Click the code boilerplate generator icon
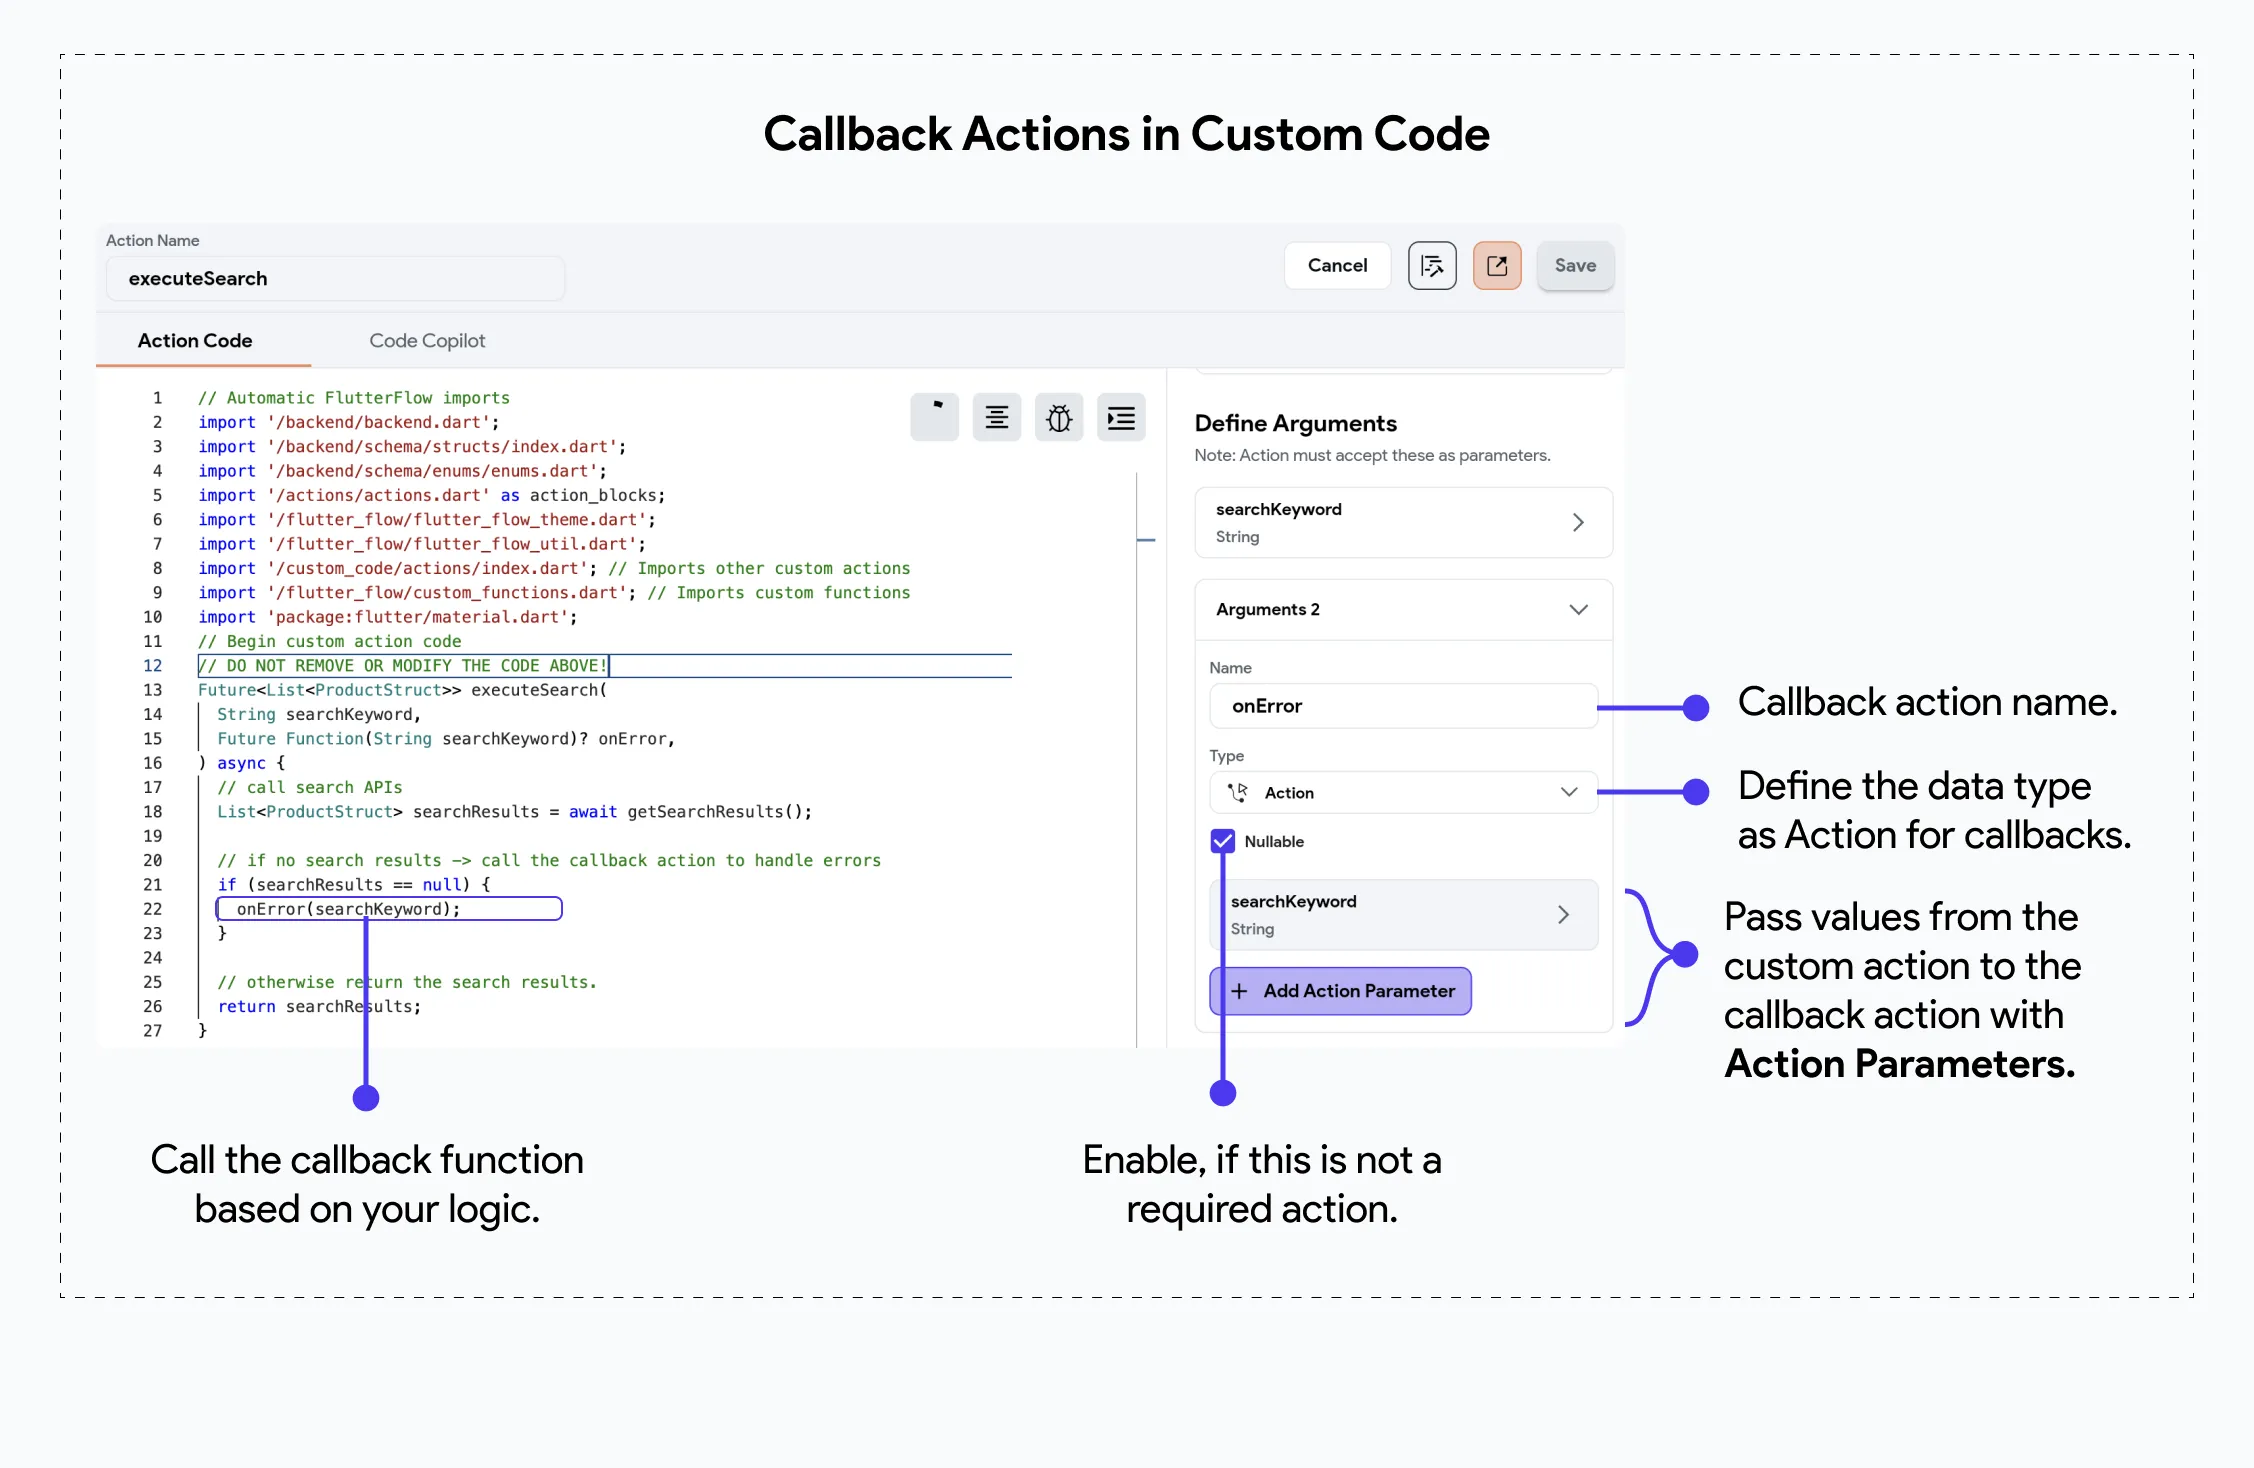The image size is (2254, 1468). [1432, 265]
